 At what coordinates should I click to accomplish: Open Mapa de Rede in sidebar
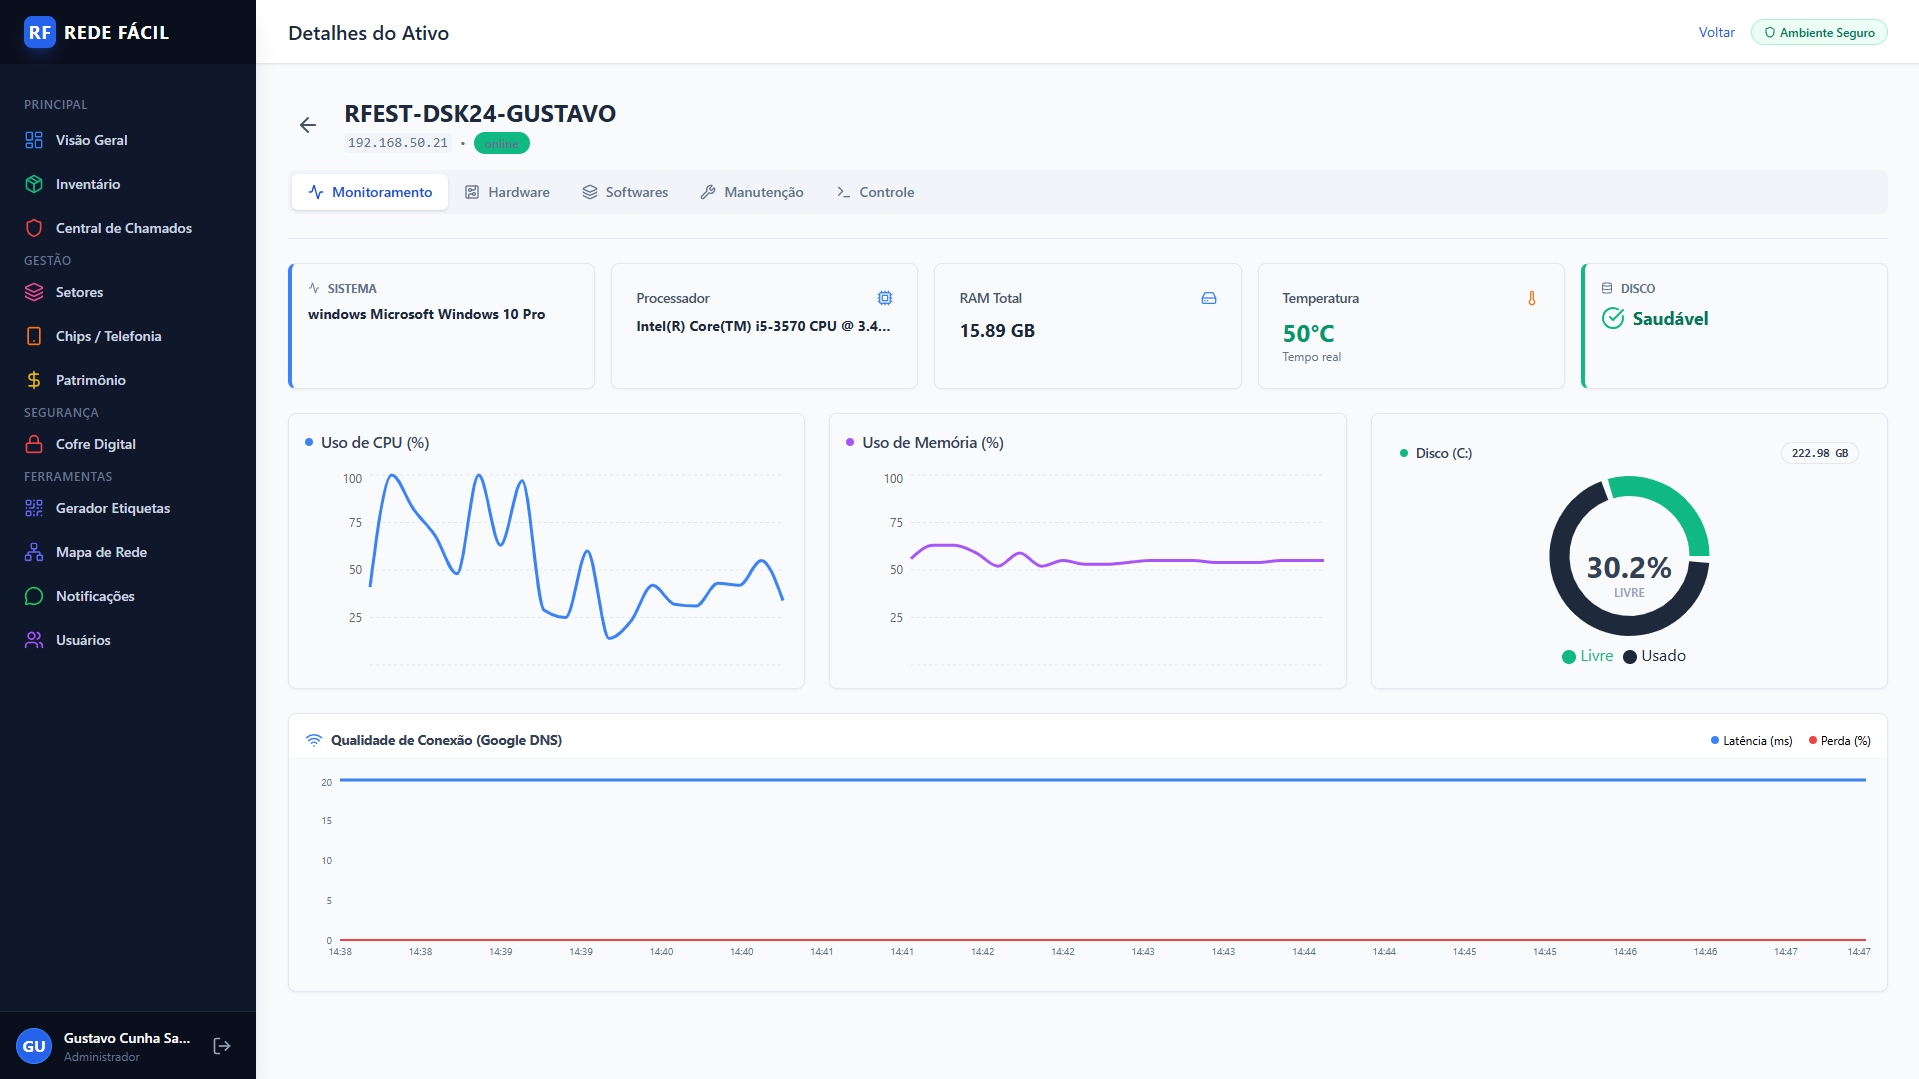[101, 552]
